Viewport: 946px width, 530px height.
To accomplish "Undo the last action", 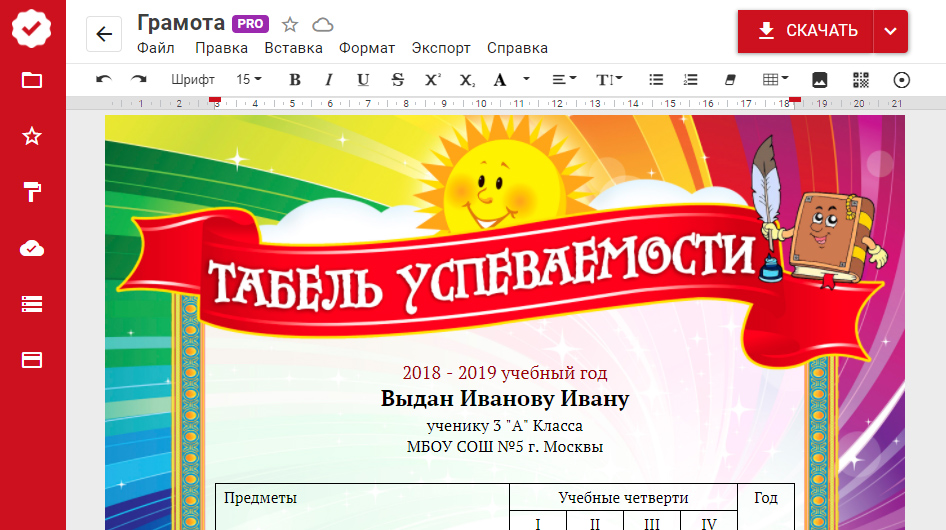I will (104, 80).
